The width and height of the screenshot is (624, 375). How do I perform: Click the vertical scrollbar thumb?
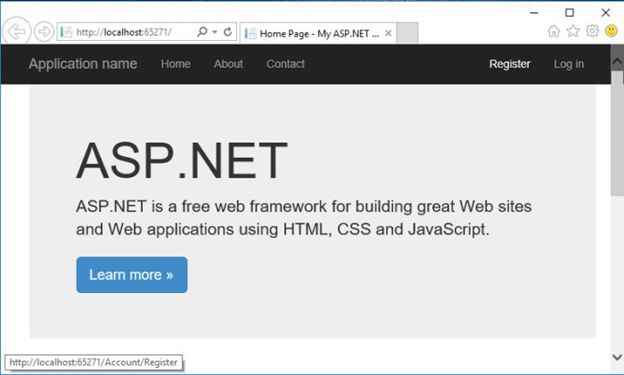(617, 133)
